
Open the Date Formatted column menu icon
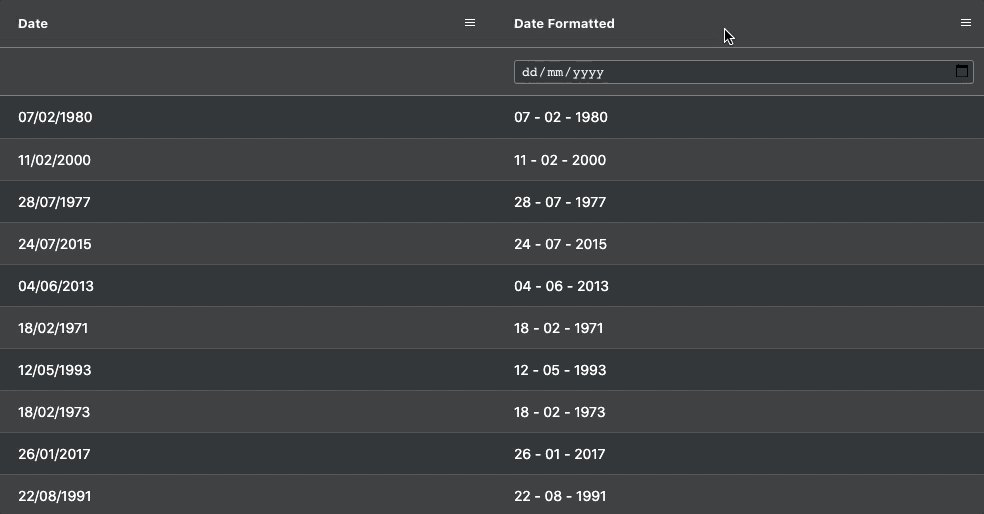tap(965, 23)
